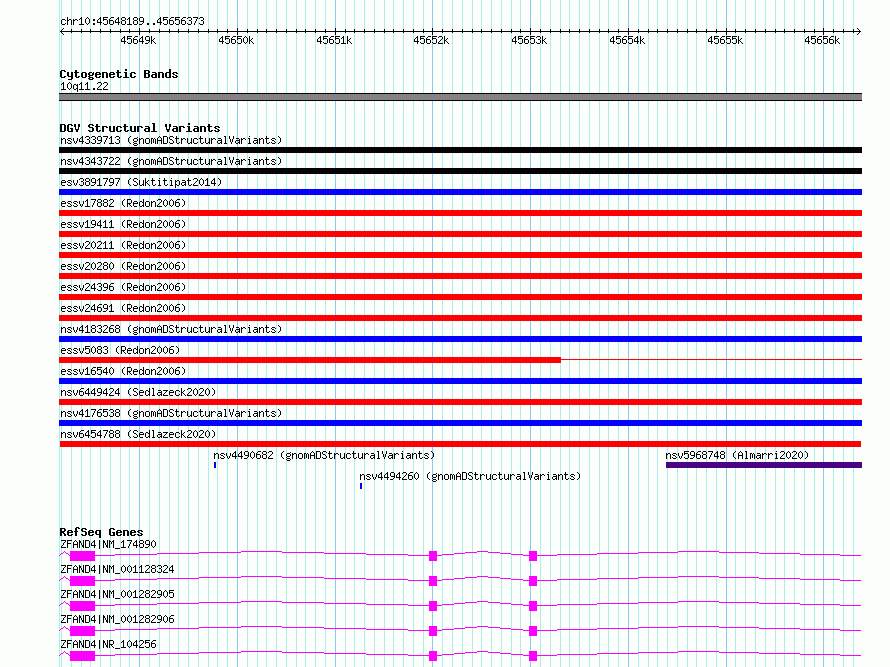890x667 pixels.
Task: Open the nsv4339713 gnomAD variant label
Action: click(x=171, y=140)
